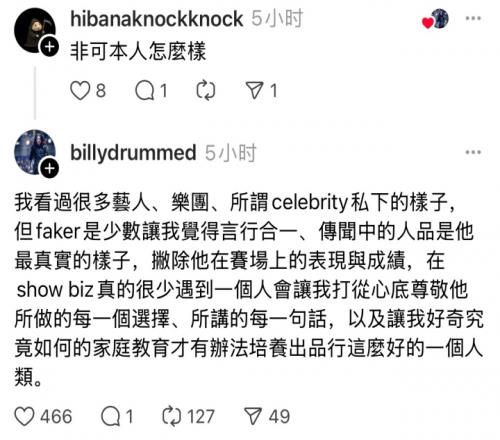Share billydrummed's post with 49 shares
The height and width of the screenshot is (440, 500).
[x=253, y=417]
